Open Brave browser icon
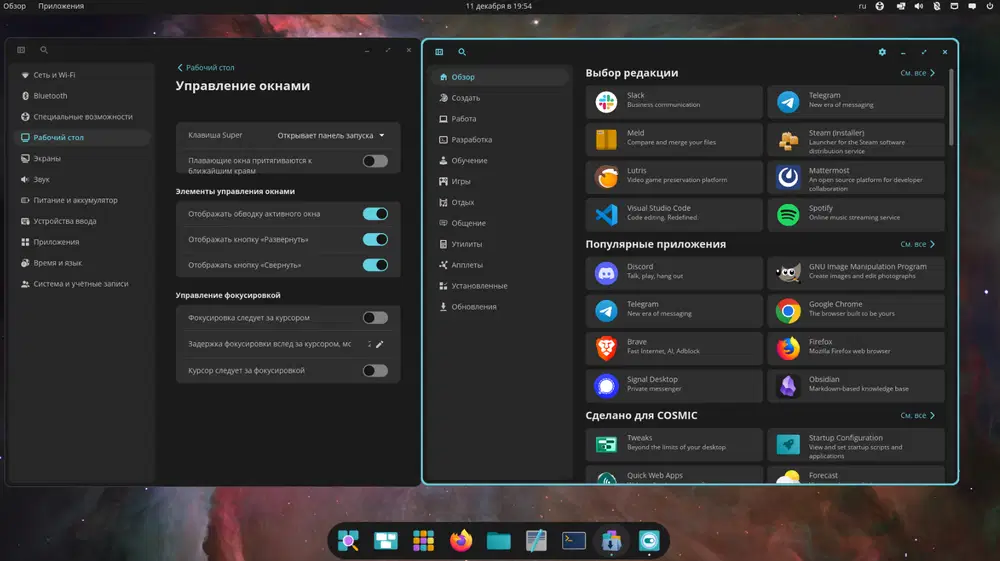The image size is (1000, 561). point(606,348)
